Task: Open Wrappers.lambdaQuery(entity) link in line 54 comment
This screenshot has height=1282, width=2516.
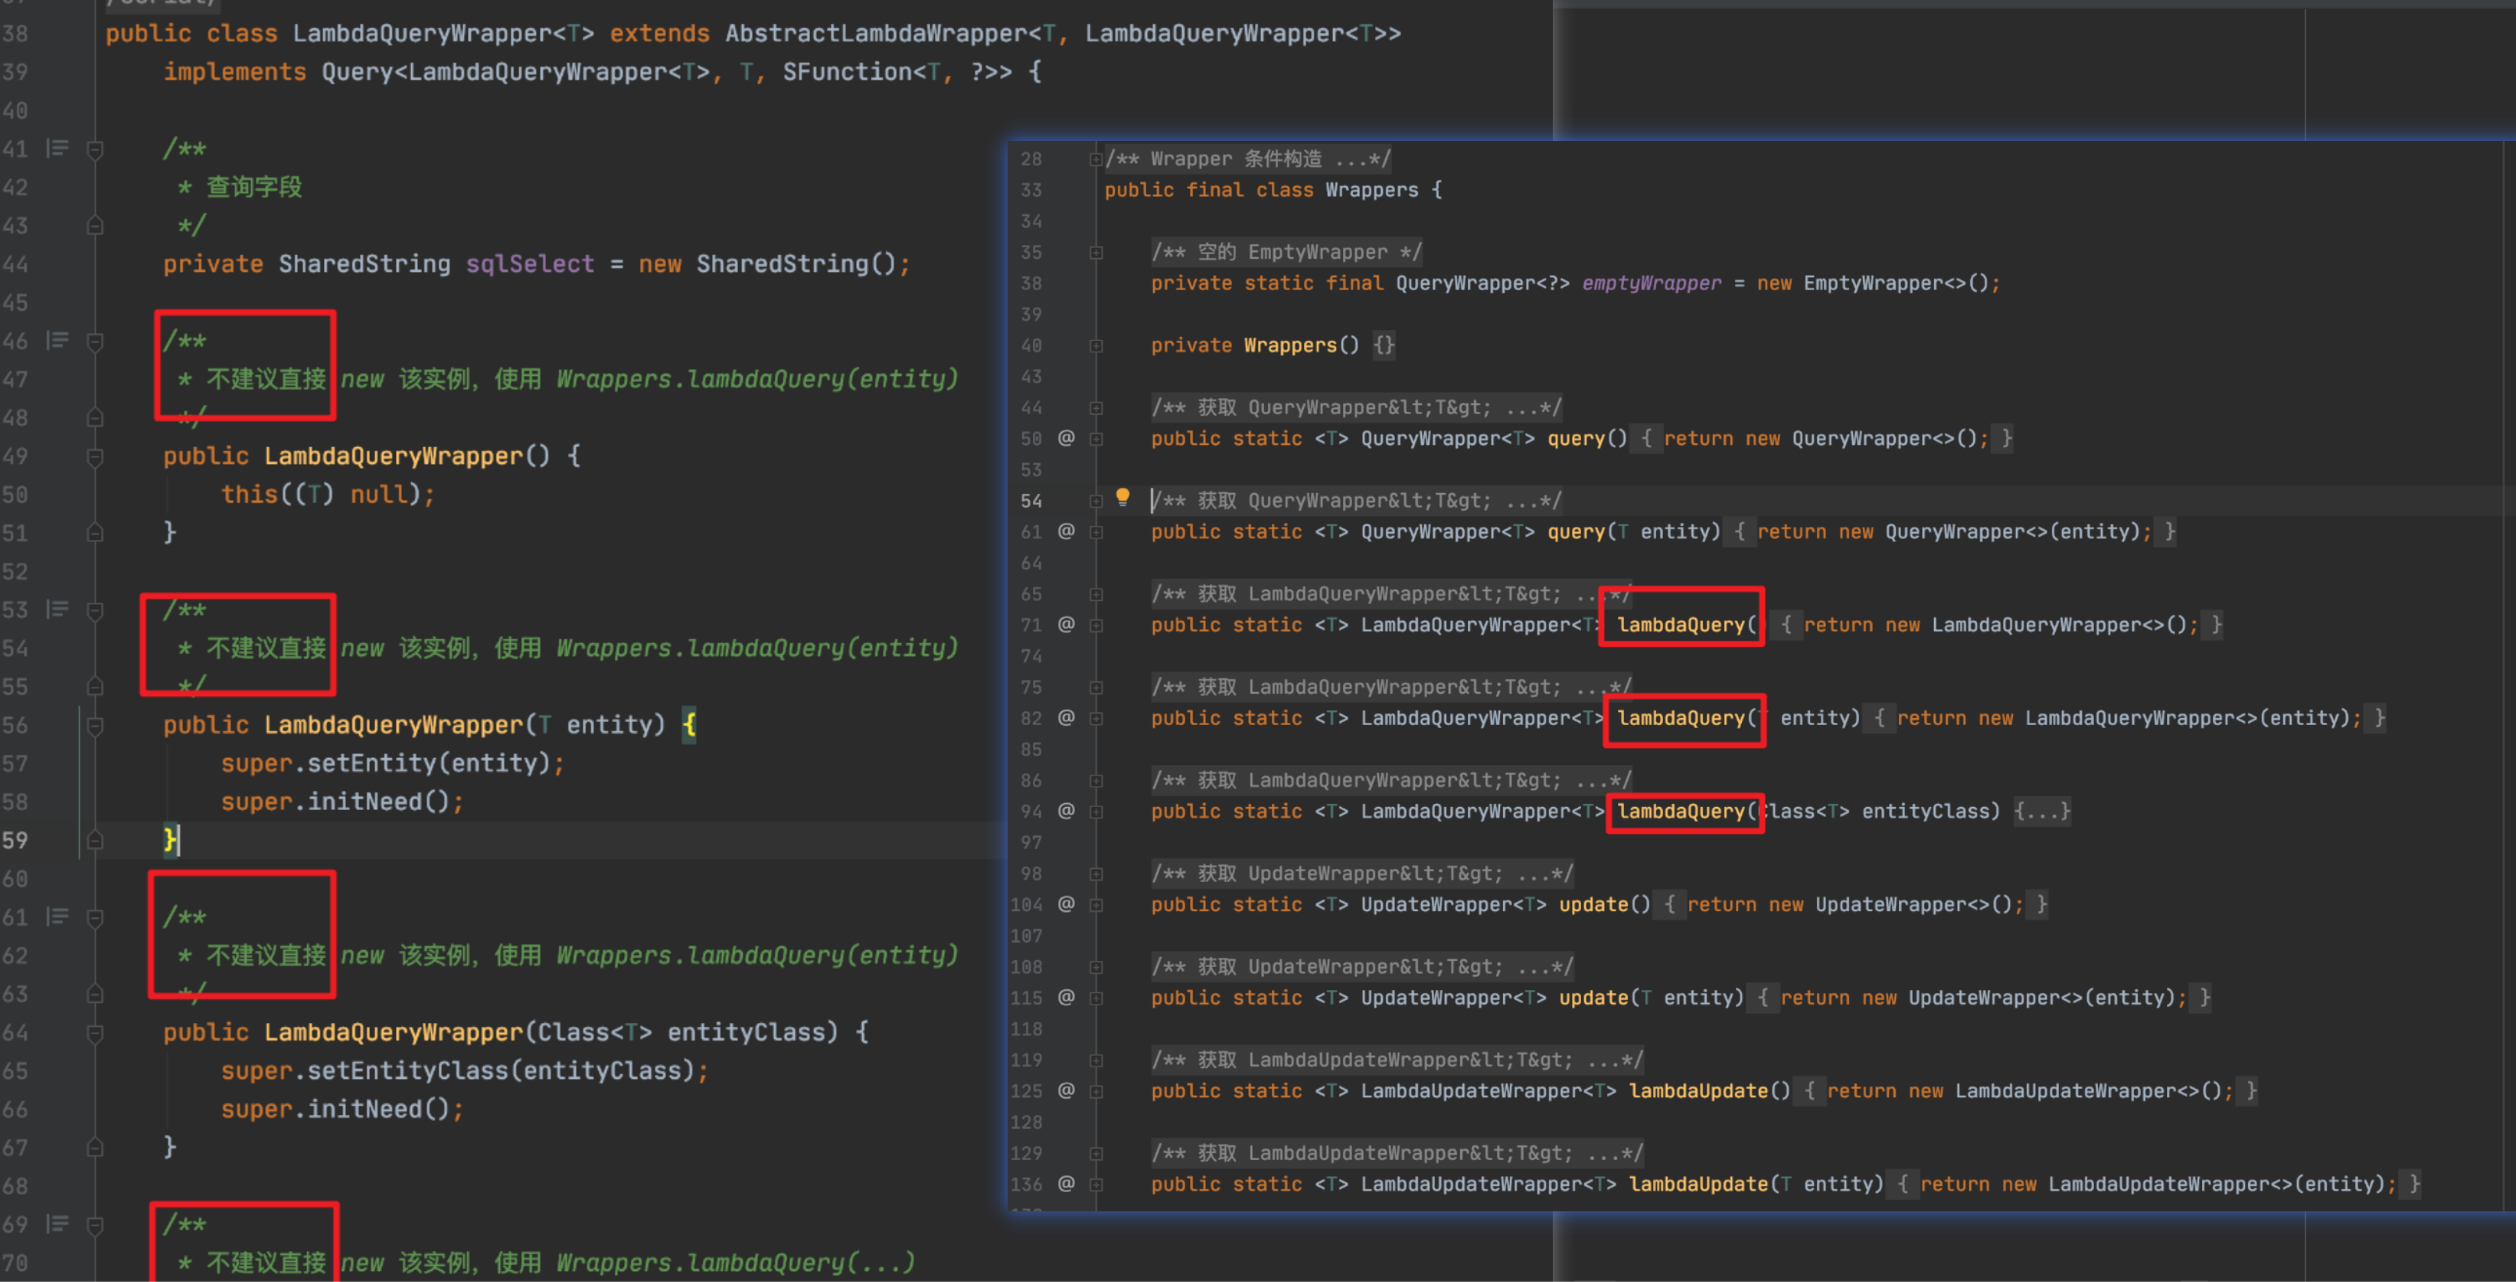Action: pos(757,648)
